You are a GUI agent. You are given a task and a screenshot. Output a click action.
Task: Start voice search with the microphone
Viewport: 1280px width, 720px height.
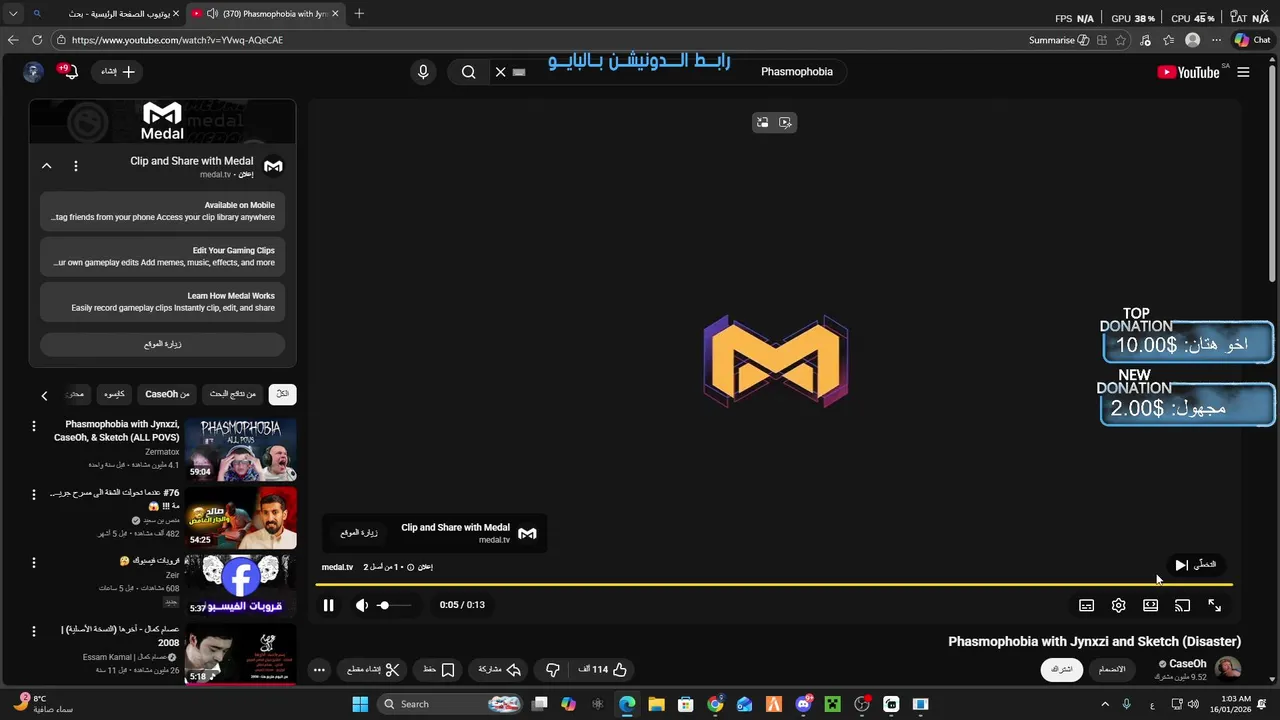[x=423, y=72]
